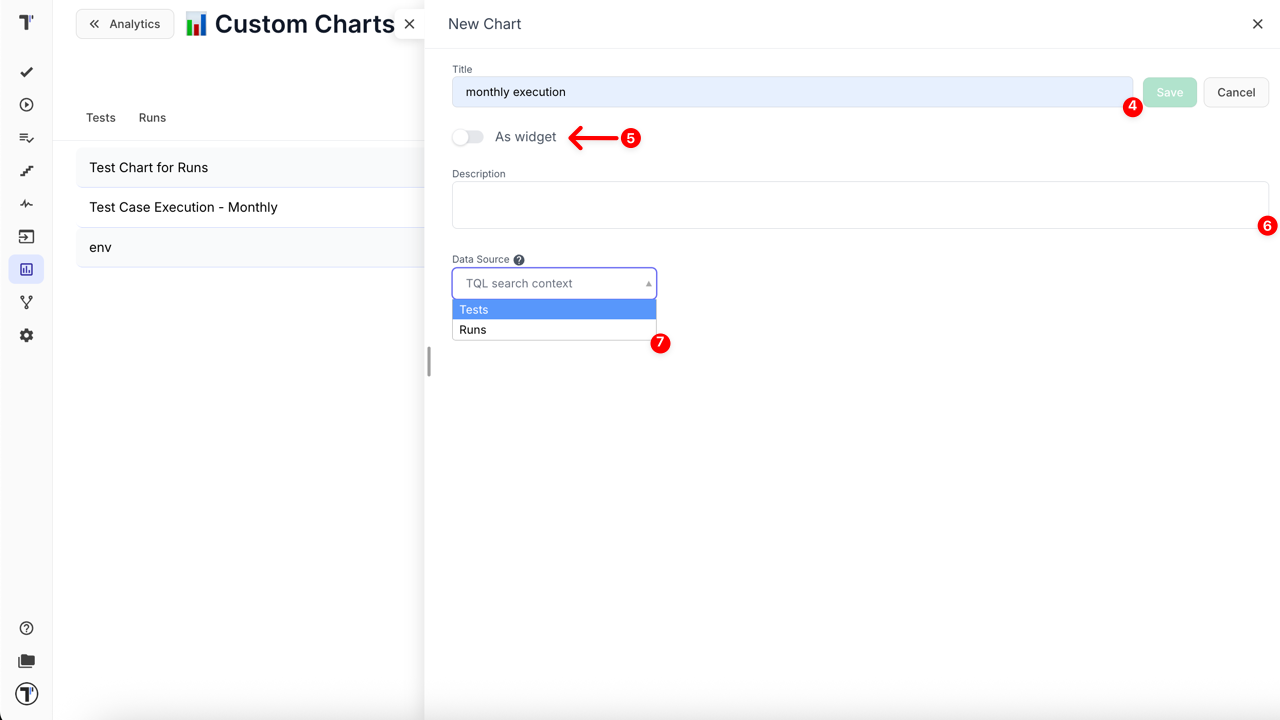Open the Data Source TQL search context dropdown
The width and height of the screenshot is (1280, 720).
click(x=554, y=284)
